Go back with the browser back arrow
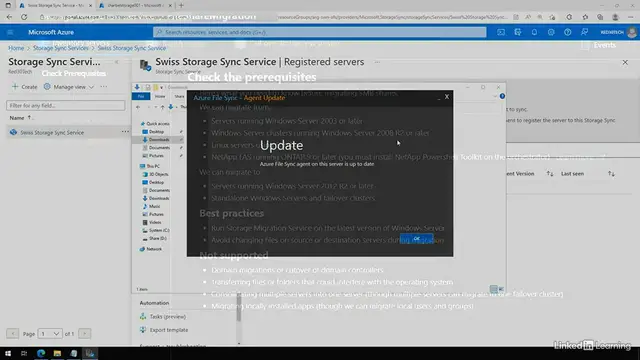Screen dimensions: 640x360 coord(9,17)
